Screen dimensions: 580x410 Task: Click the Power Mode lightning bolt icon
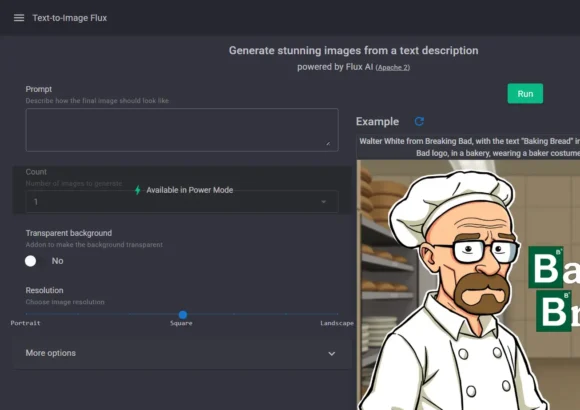tap(138, 190)
